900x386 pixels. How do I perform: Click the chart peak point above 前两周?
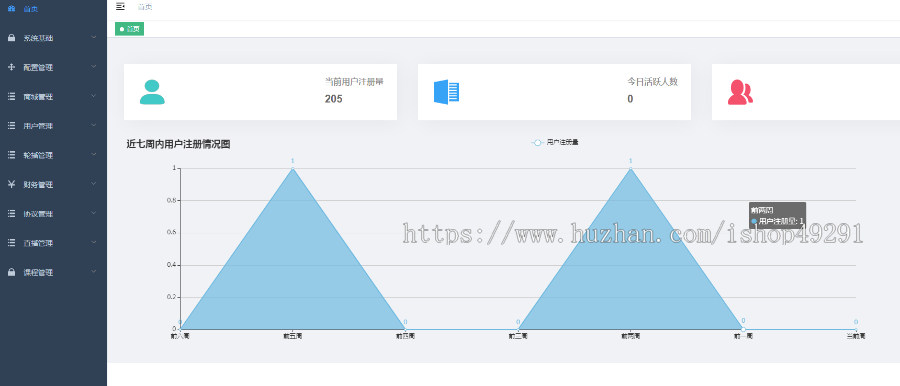(631, 168)
